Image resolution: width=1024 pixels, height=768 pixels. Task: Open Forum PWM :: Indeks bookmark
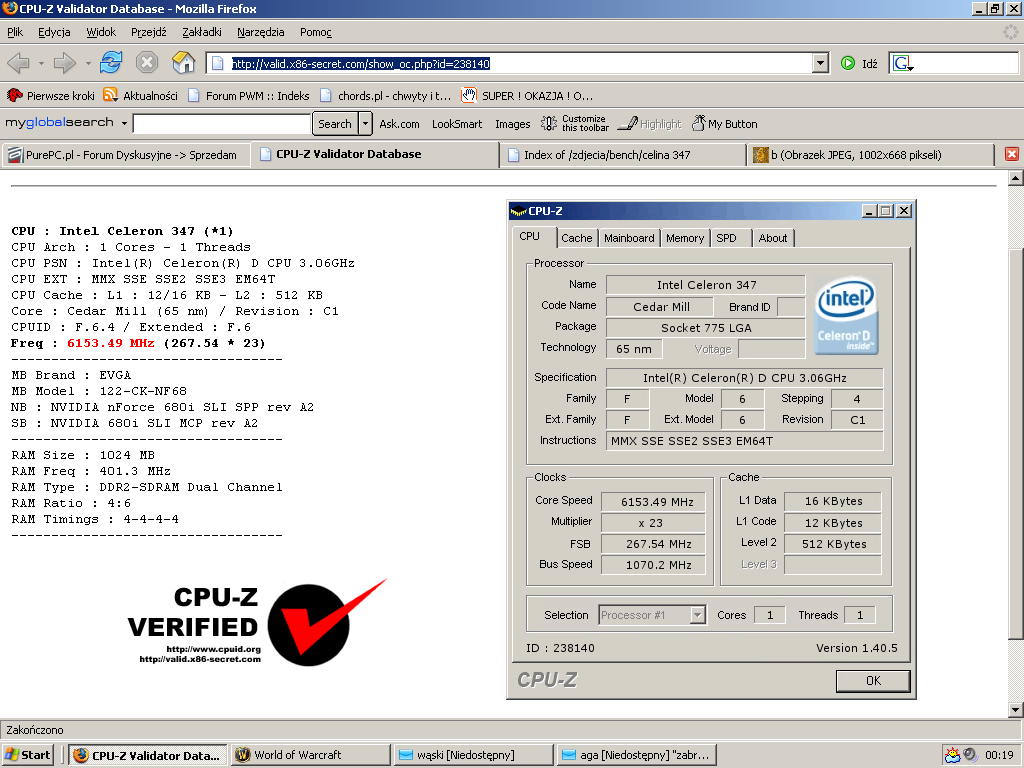(248, 96)
